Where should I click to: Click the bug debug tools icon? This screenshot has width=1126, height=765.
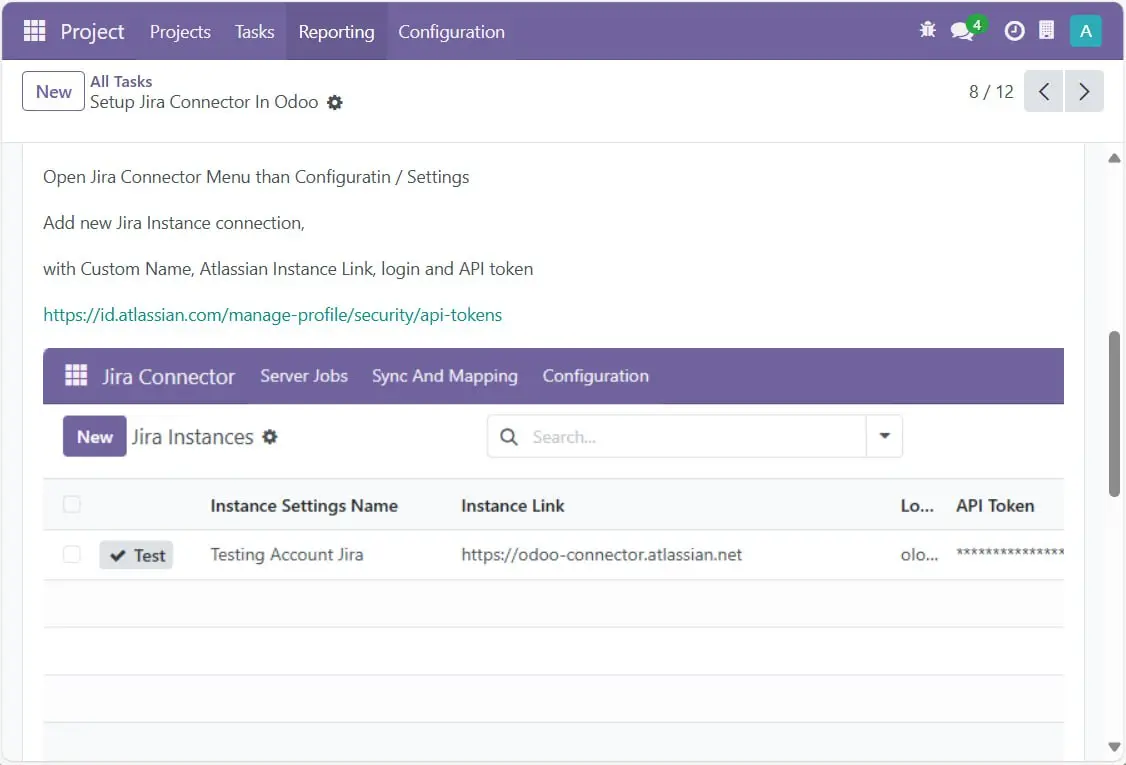[927, 30]
